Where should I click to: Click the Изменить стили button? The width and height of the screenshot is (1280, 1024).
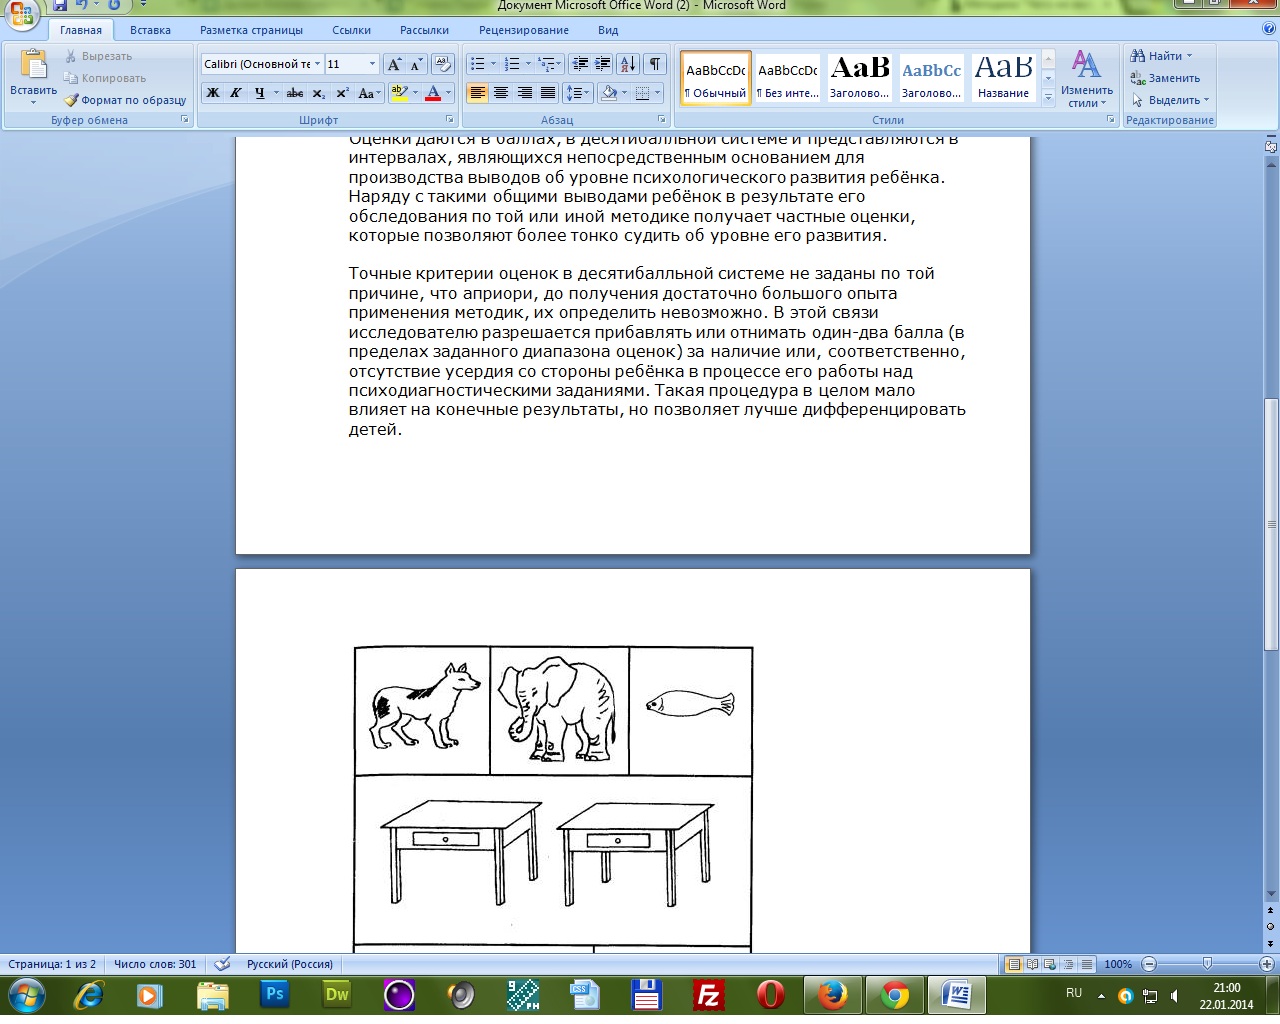pos(1086,80)
